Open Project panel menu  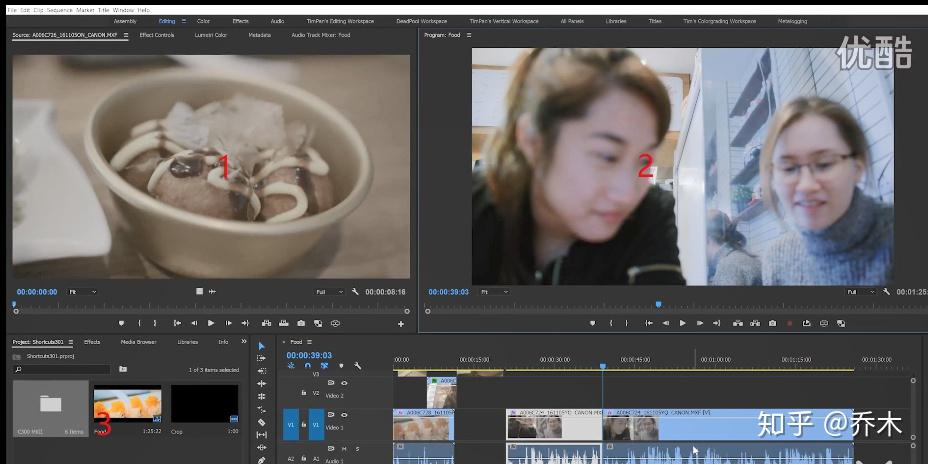click(70, 342)
